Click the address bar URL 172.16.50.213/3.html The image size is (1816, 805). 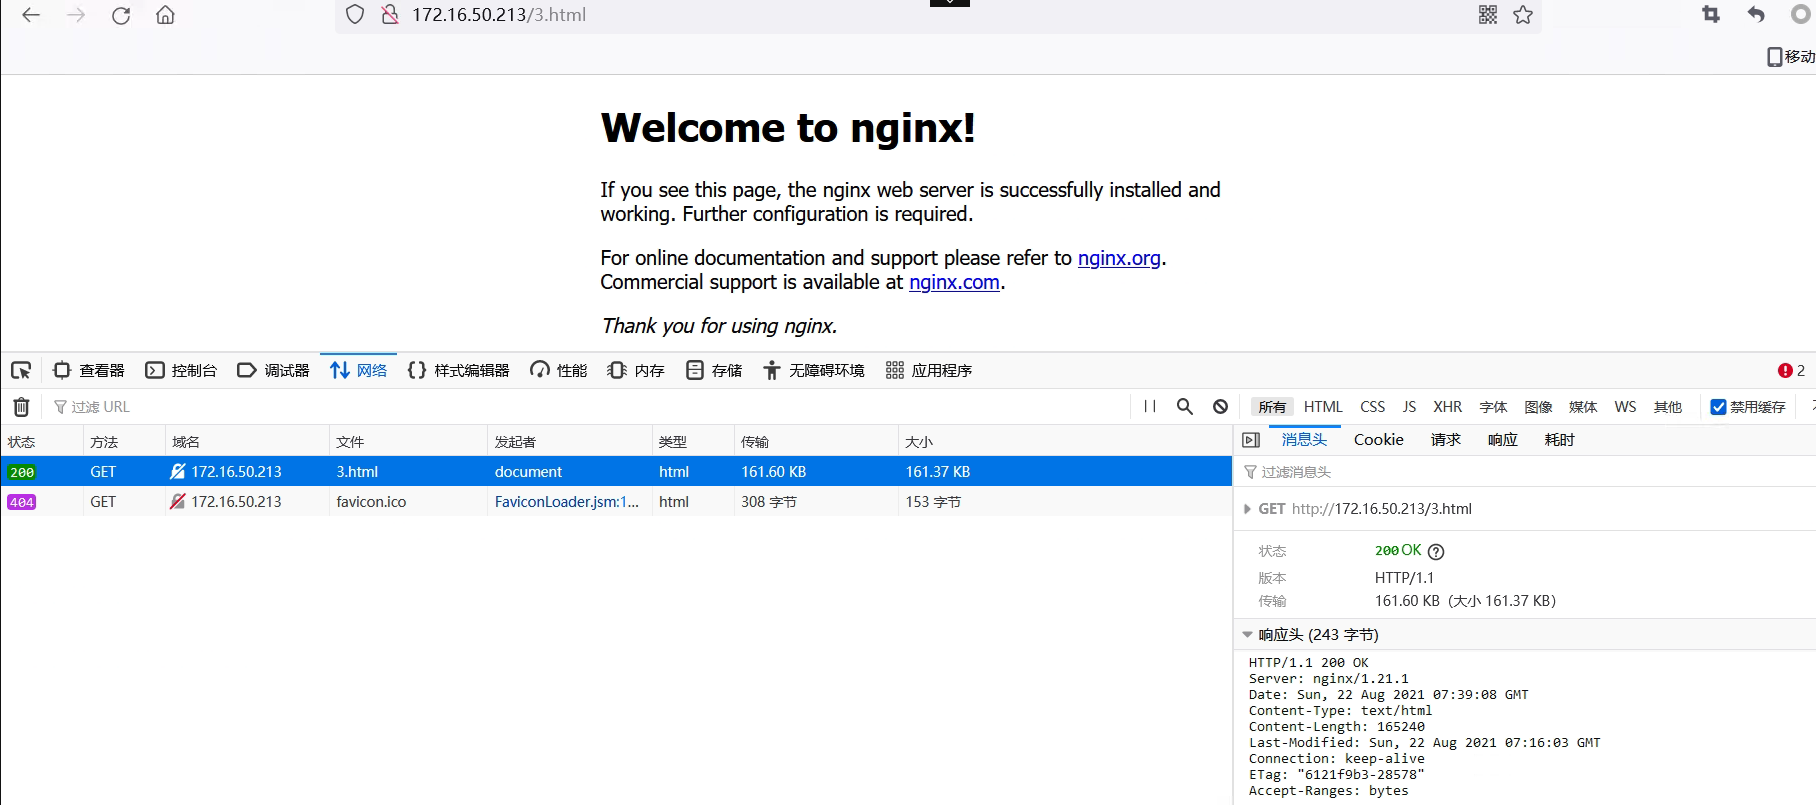pos(499,15)
